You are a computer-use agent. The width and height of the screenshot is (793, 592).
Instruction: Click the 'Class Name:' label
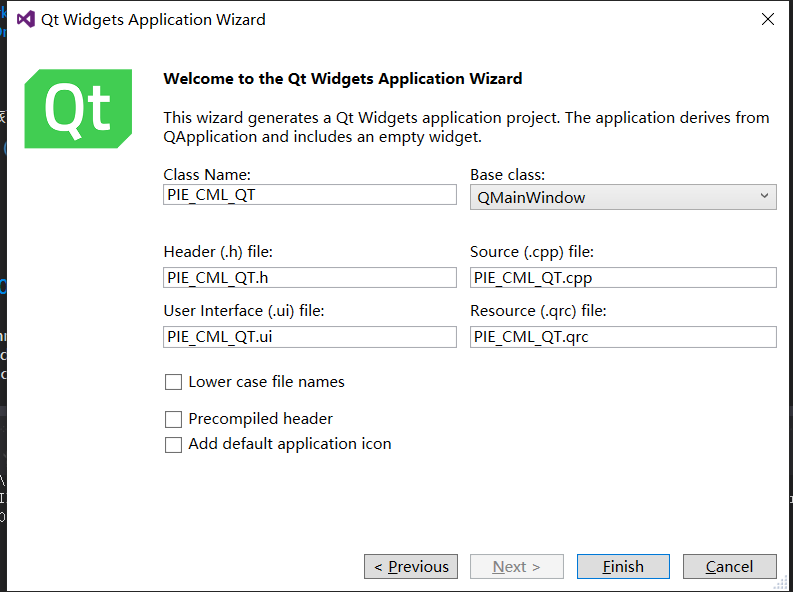[x=207, y=174]
